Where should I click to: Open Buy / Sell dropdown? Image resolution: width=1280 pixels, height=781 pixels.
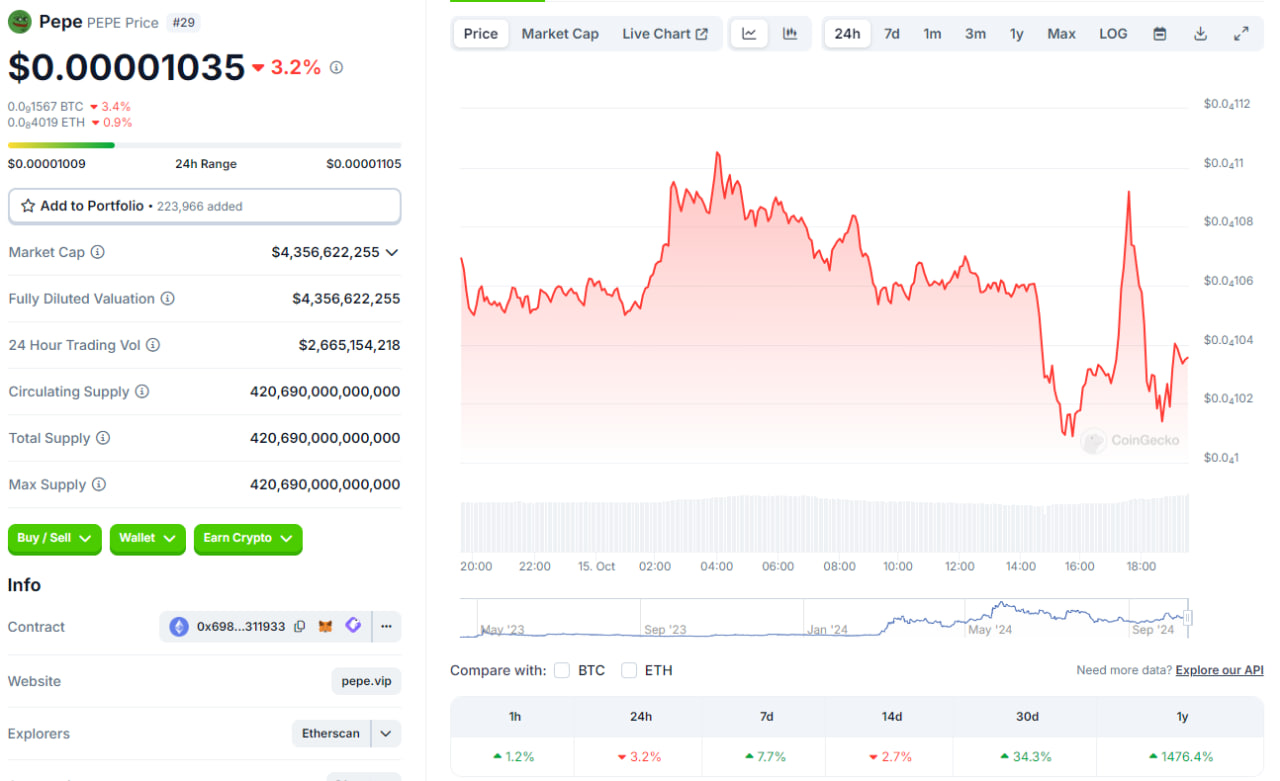55,539
